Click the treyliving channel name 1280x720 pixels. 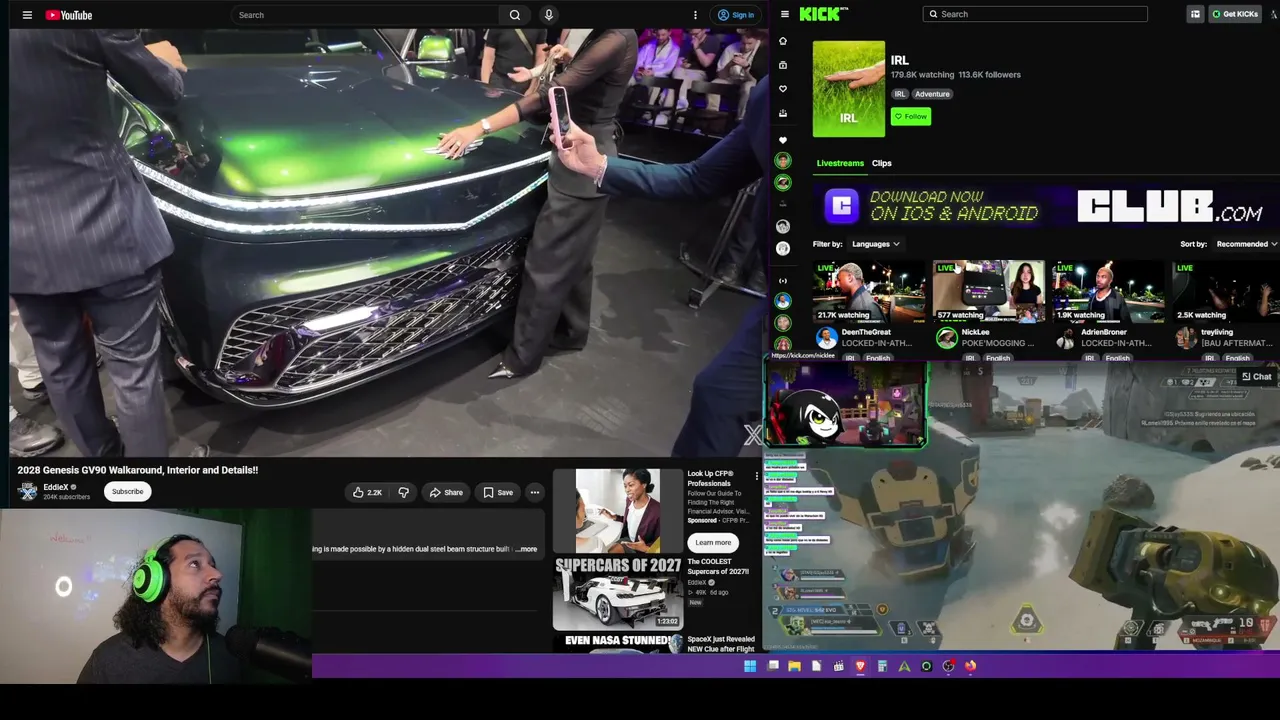[1217, 332]
